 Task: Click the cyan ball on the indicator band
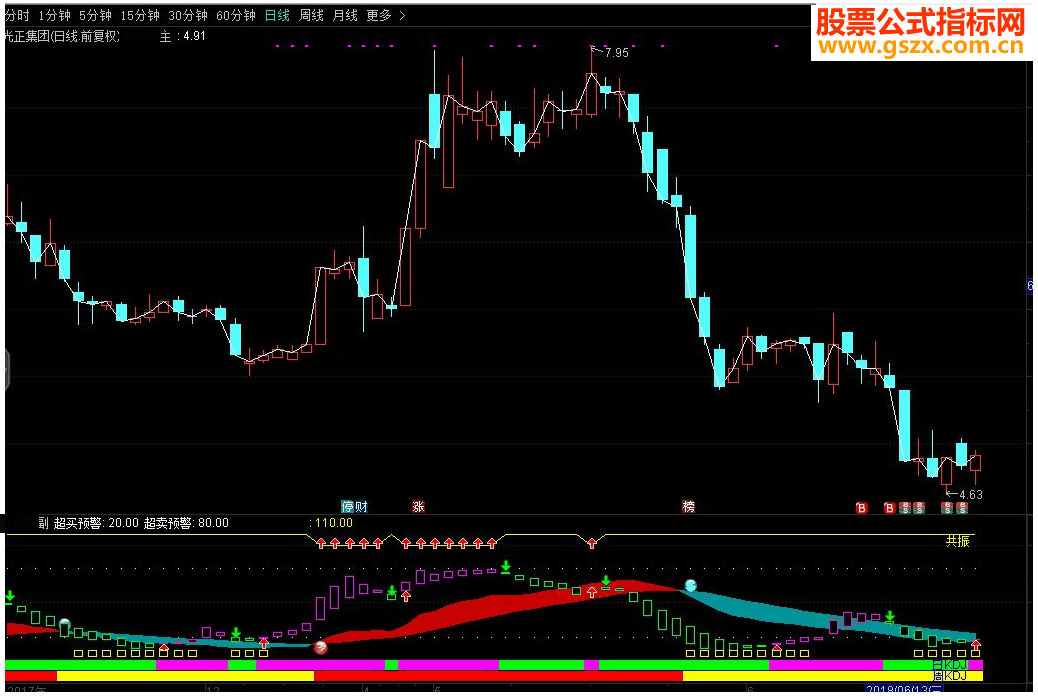point(690,585)
